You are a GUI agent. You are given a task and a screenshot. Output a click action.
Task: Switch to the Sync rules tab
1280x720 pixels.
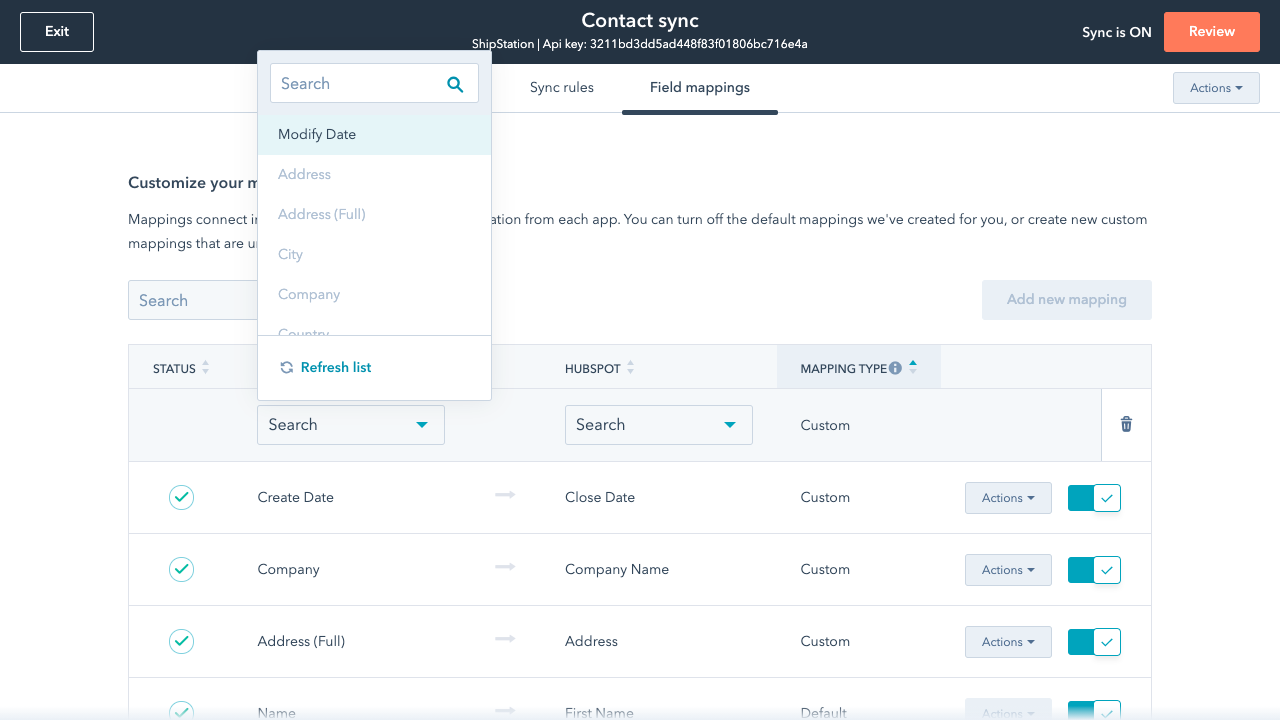pos(561,87)
